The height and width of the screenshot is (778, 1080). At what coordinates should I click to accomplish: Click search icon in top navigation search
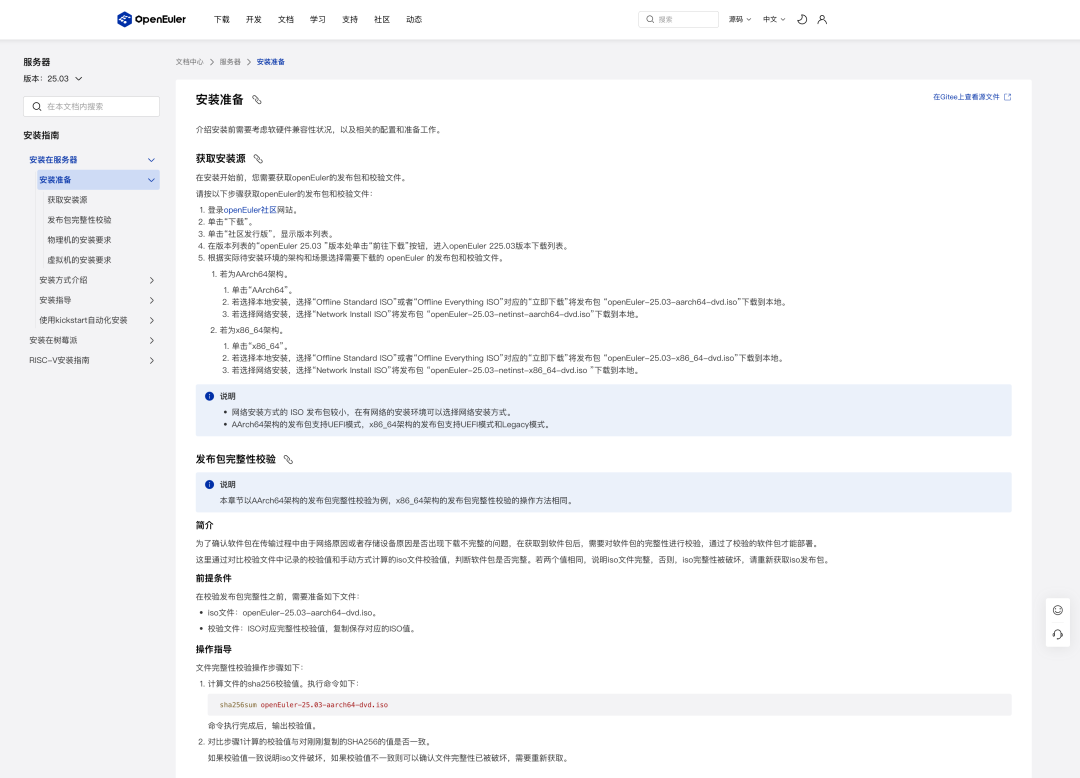pos(650,19)
